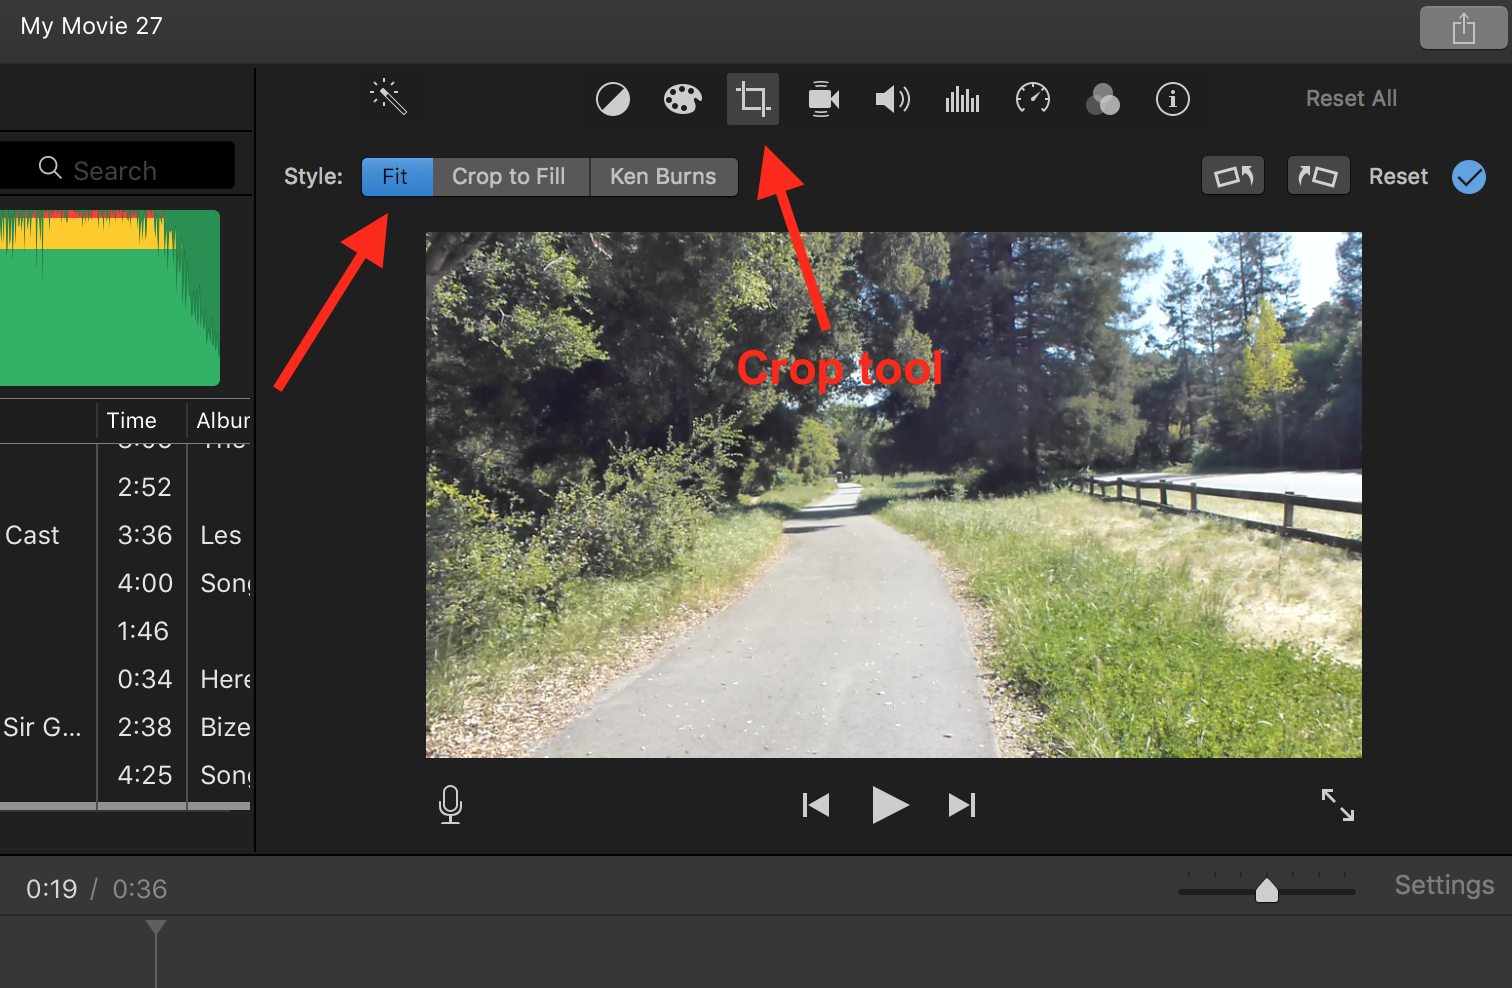Screen dimensions: 1512x988
Task: Switch to Crop to Fill style
Action: (510, 176)
